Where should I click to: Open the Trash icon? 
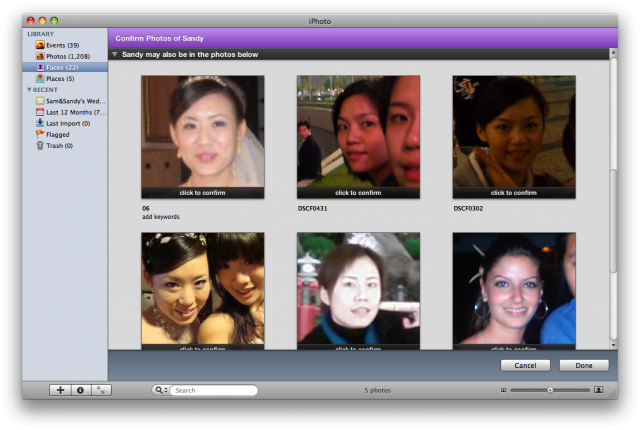coord(40,146)
